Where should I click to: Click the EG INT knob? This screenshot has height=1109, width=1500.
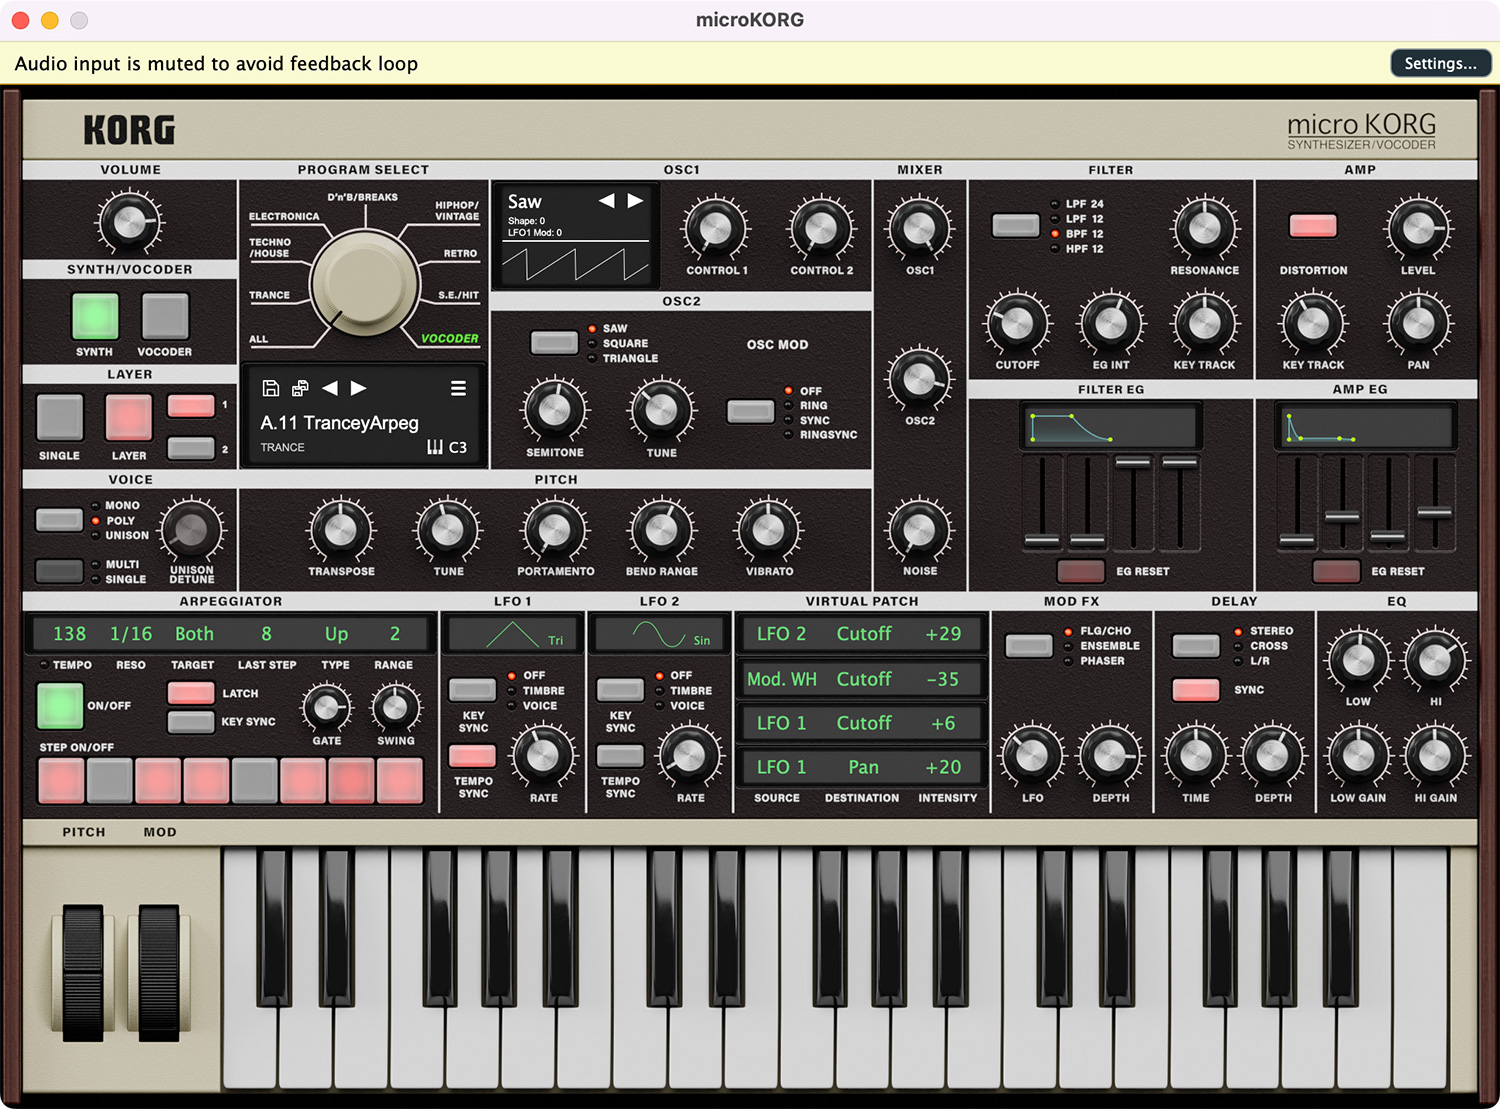point(1111,323)
